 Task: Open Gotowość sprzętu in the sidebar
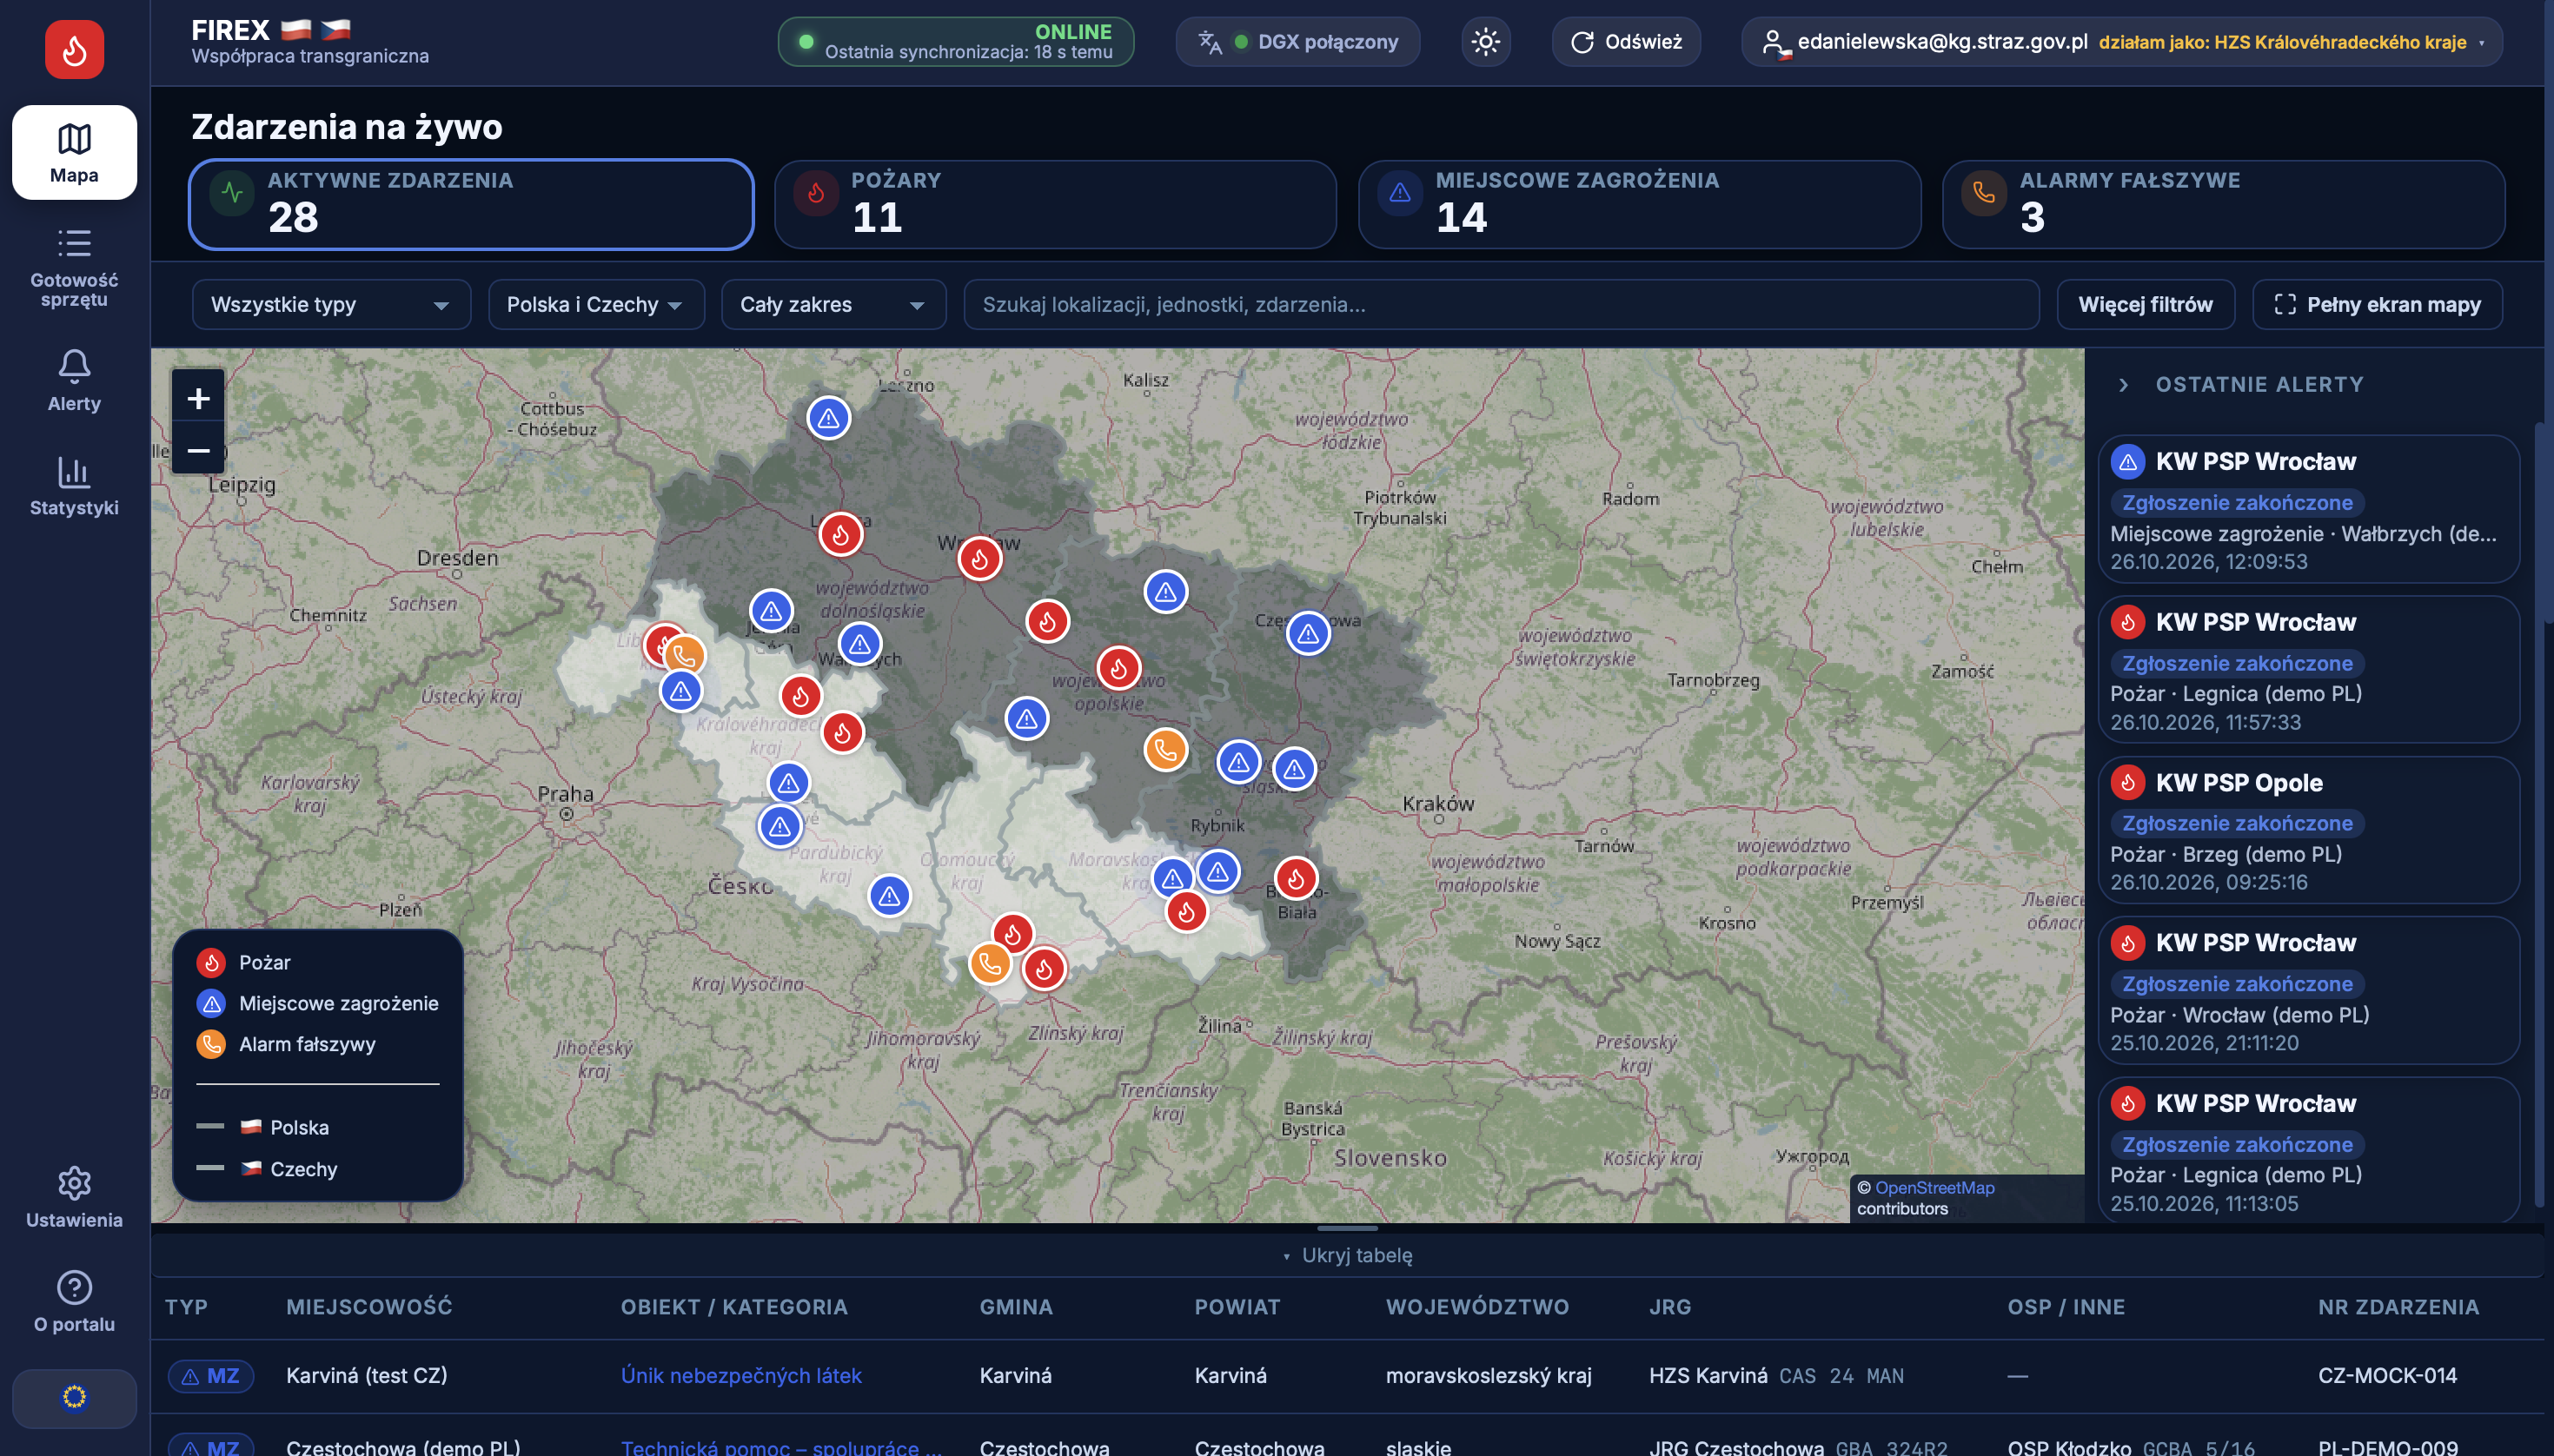[x=74, y=267]
